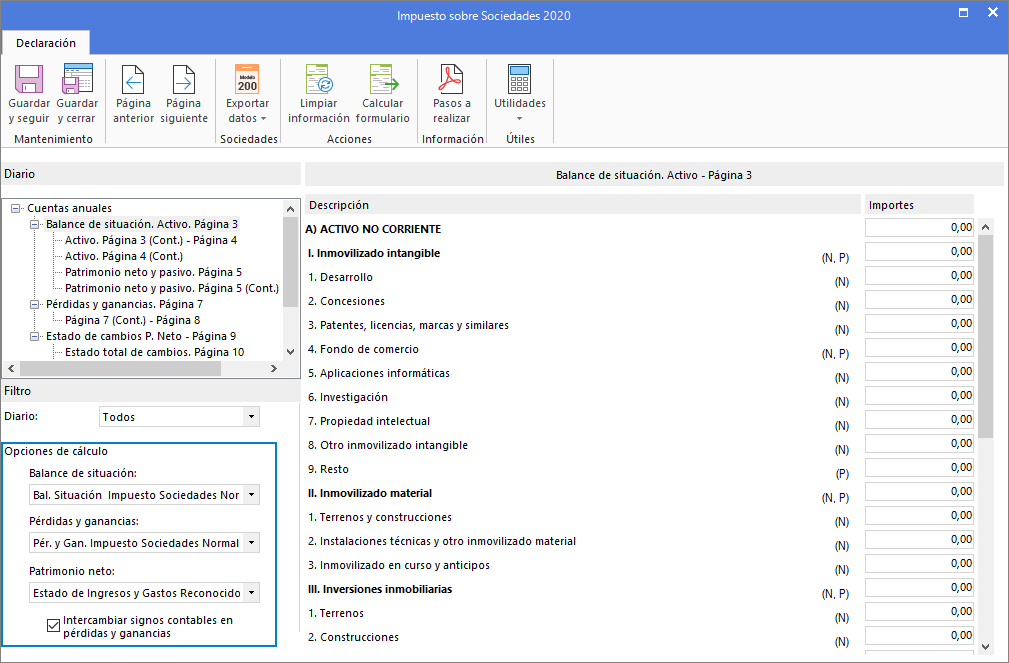Viewport: 1009px width, 663px height.
Task: Click amount field for 9. Resto
Action: [919, 467]
